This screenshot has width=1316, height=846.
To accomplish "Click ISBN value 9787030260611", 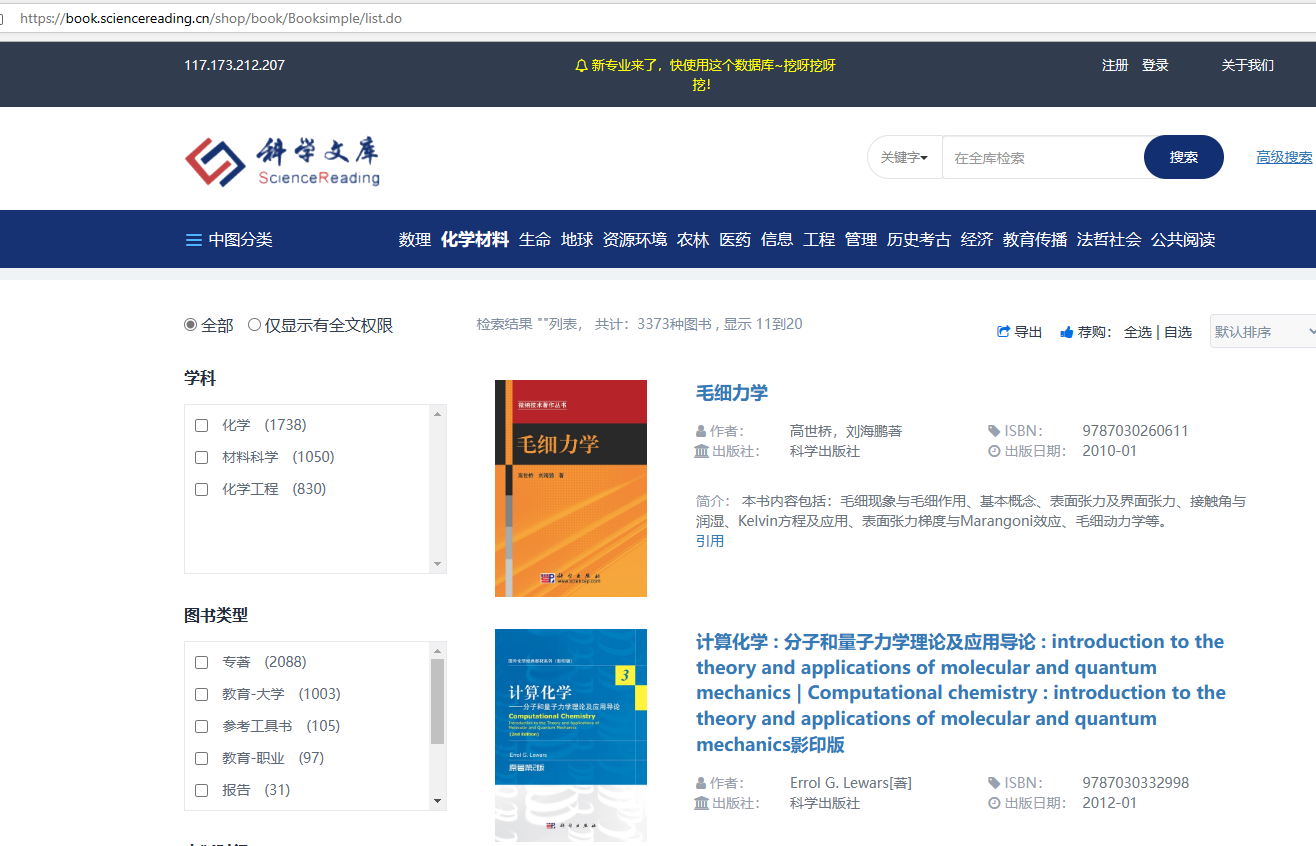I will coord(1135,431).
